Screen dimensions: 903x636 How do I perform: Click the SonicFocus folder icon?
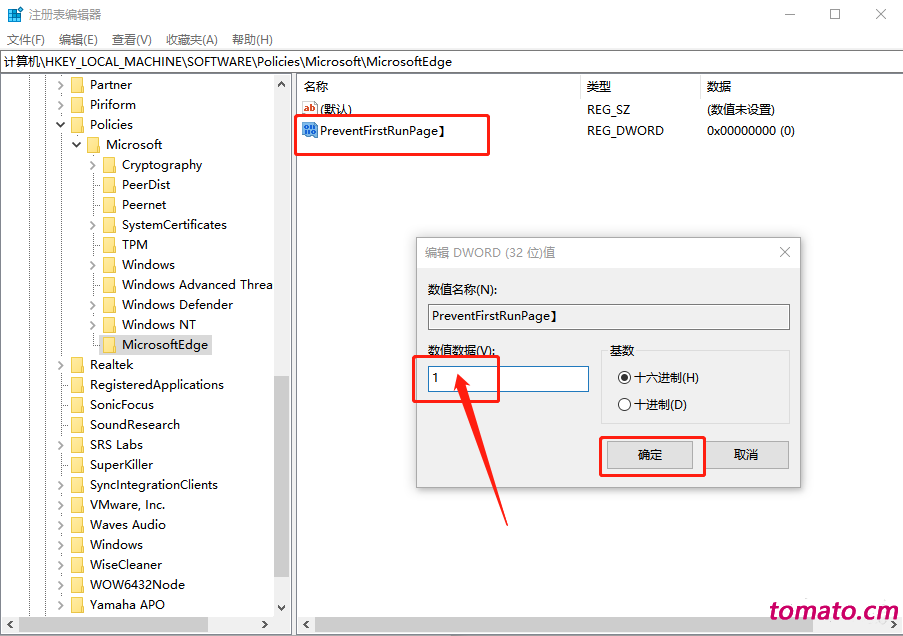pyautogui.click(x=77, y=405)
